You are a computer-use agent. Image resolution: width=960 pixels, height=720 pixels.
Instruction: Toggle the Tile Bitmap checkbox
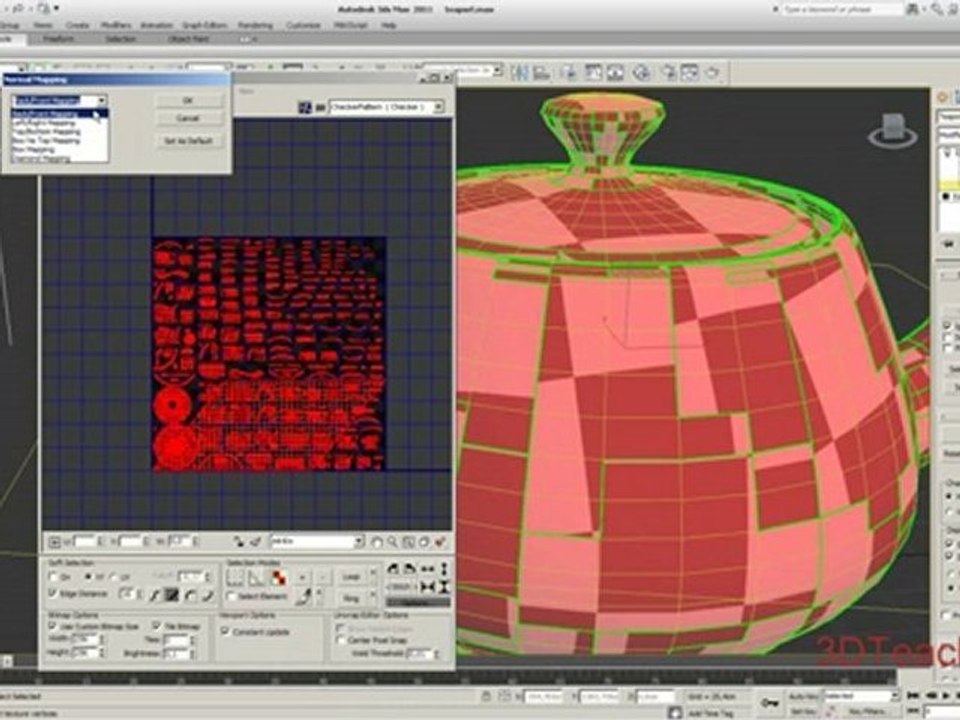[x=157, y=626]
